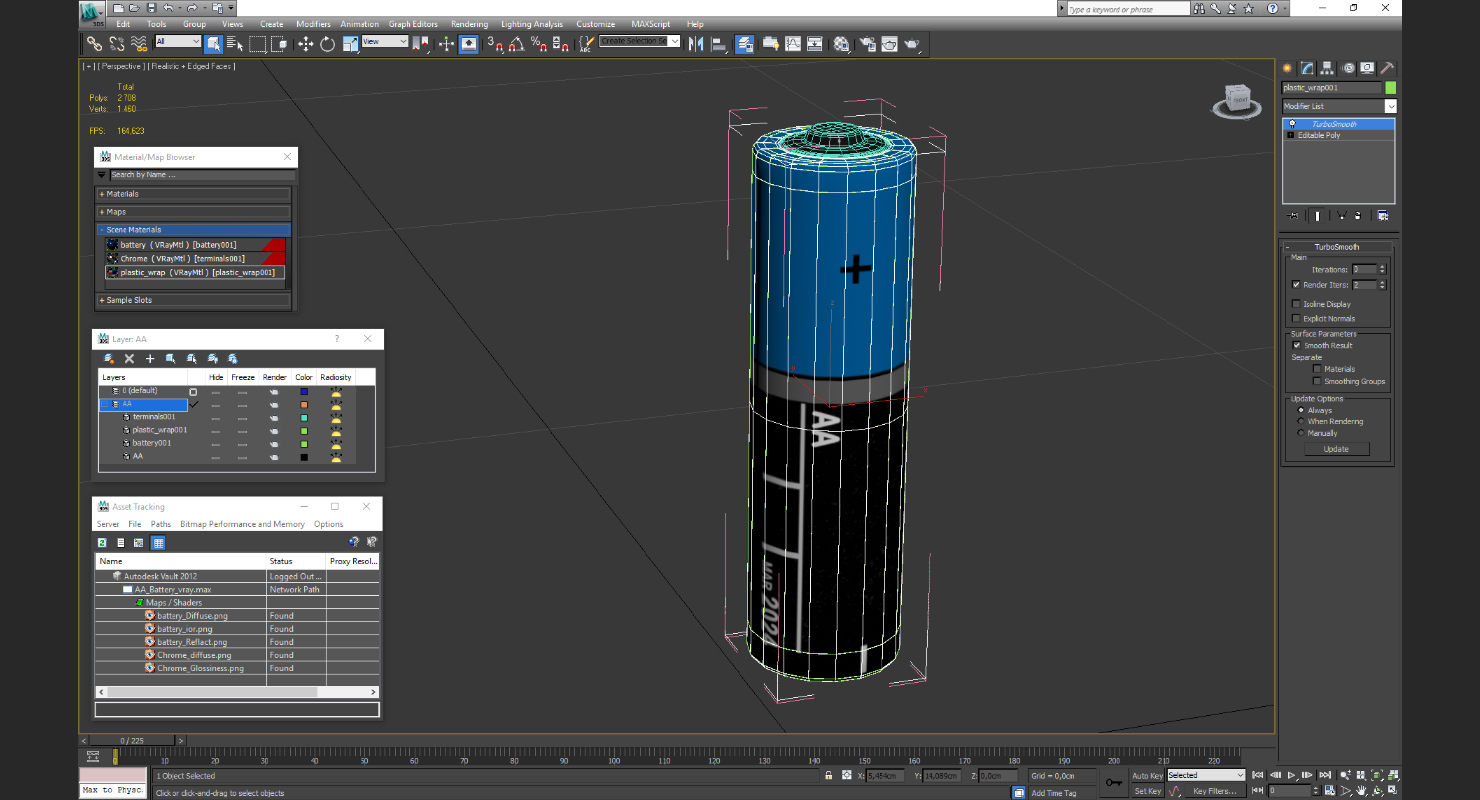Image resolution: width=1480 pixels, height=800 pixels.
Task: Click Pin Stack under modifier list
Action: coord(1293,215)
